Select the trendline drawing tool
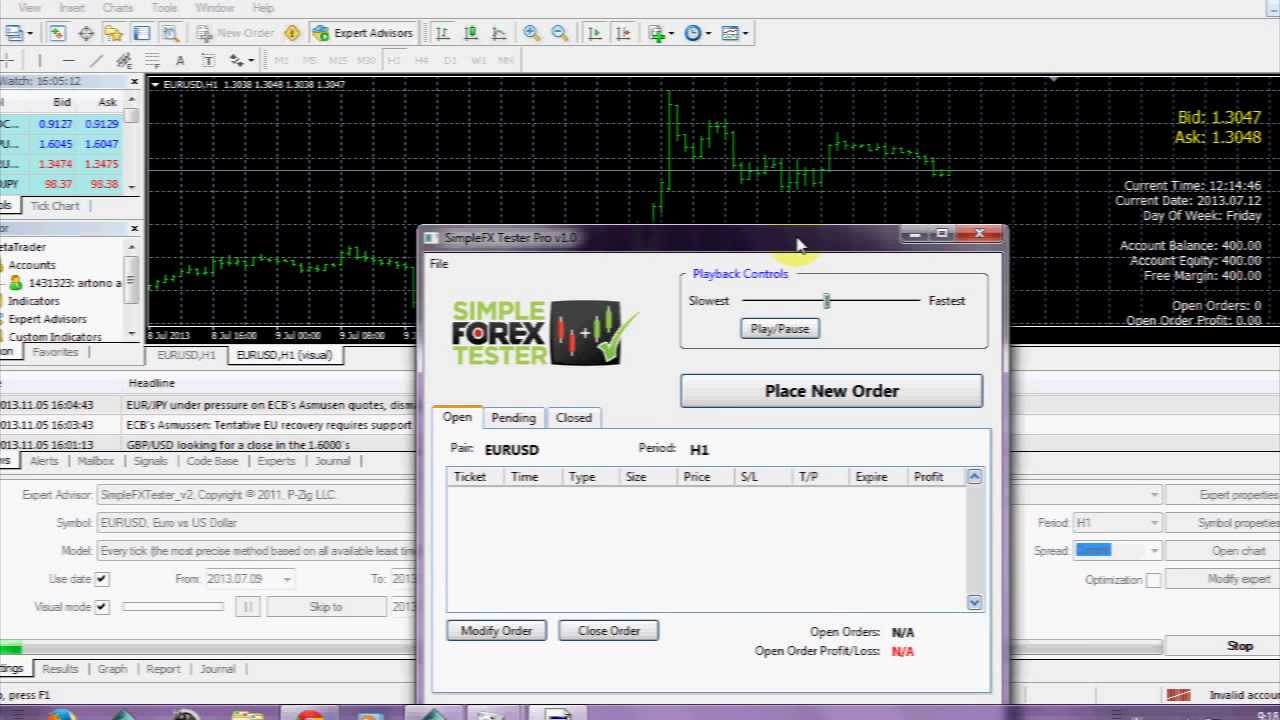 tap(95, 60)
